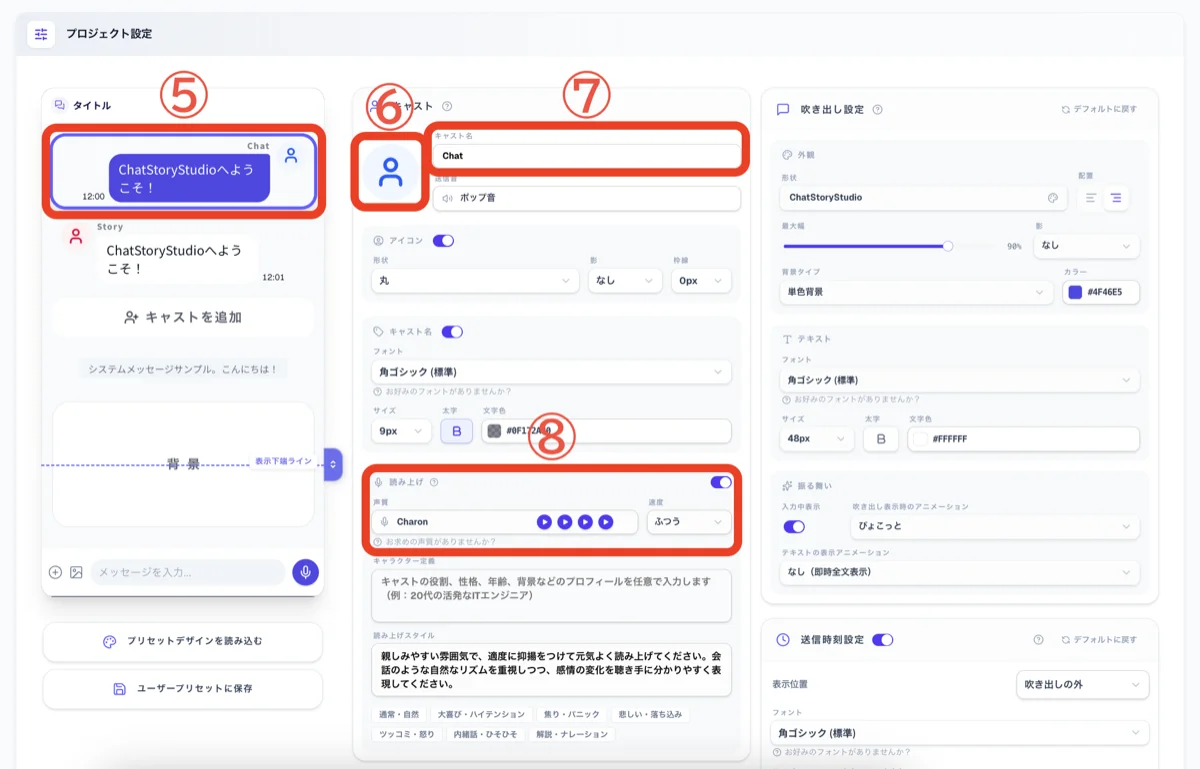The image size is (1200, 769).
Task: Select the 焦り・パニック style preset
Action: coord(571,715)
